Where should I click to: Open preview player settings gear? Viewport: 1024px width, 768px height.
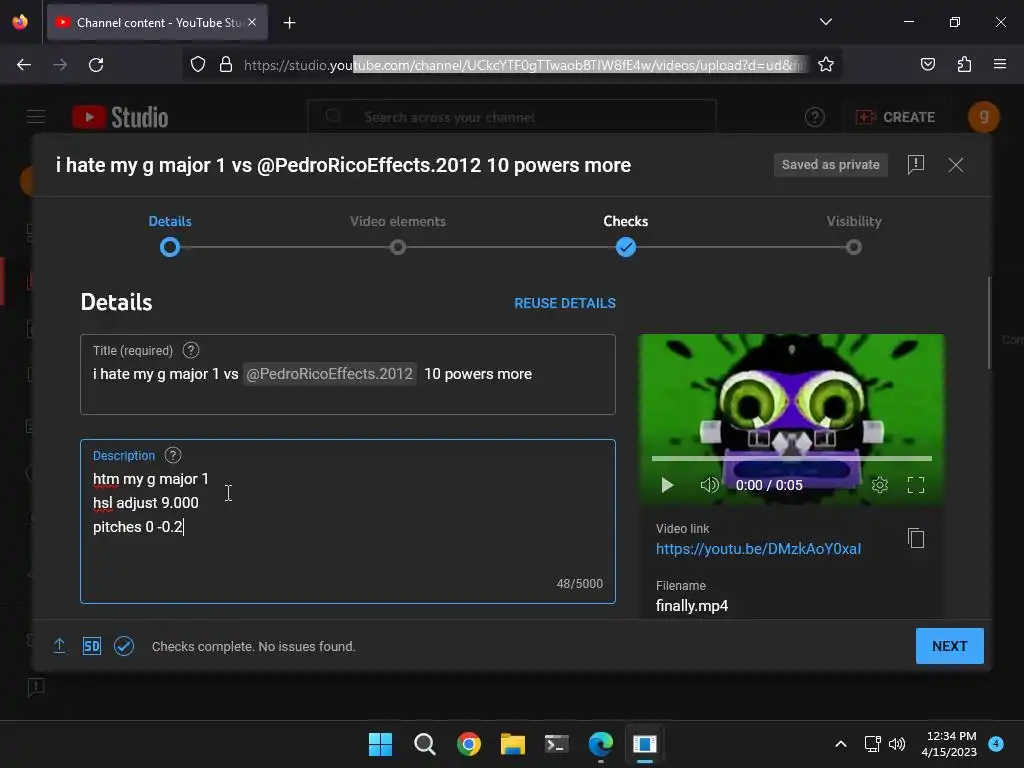point(880,485)
